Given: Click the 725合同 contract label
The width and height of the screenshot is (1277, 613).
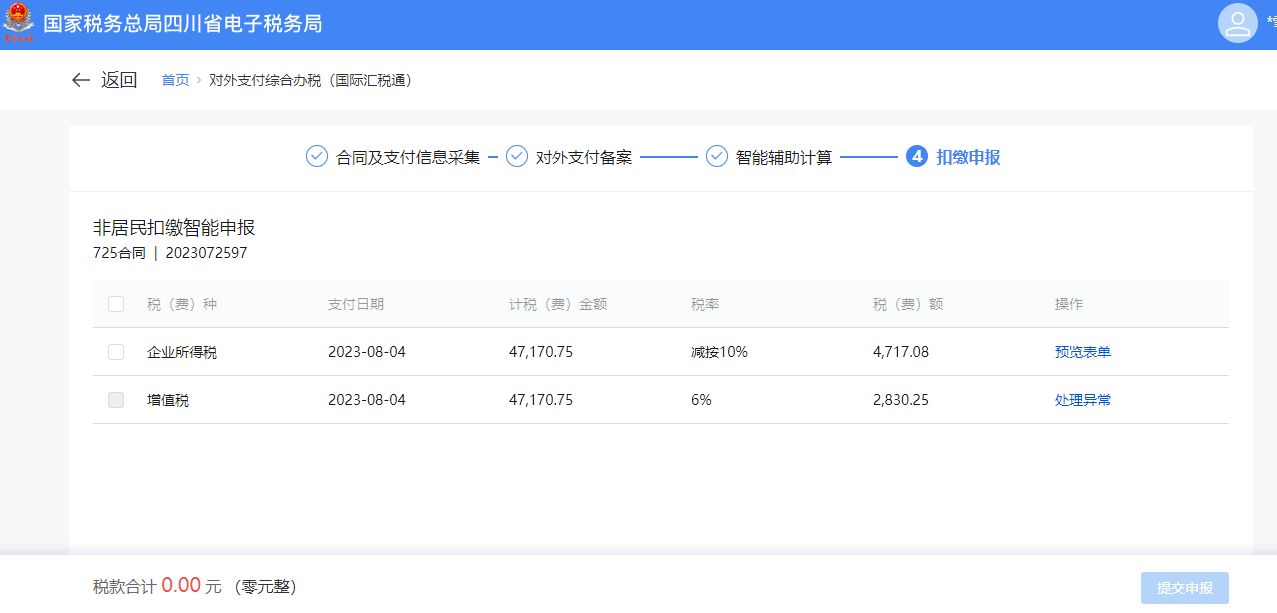Looking at the screenshot, I should pos(119,253).
